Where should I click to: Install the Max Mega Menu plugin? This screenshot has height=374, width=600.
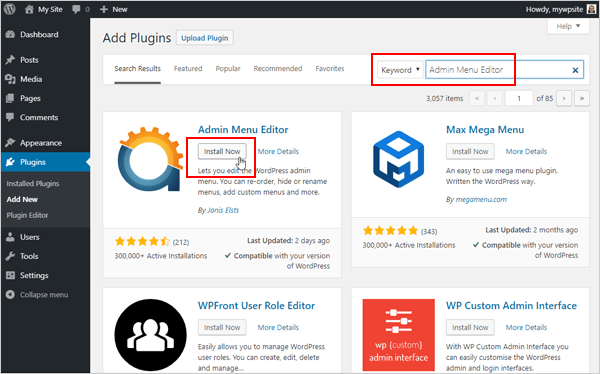pos(470,151)
